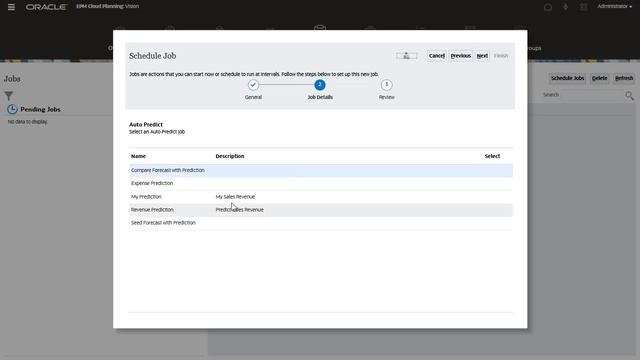Proceed with the Next button

pos(482,56)
